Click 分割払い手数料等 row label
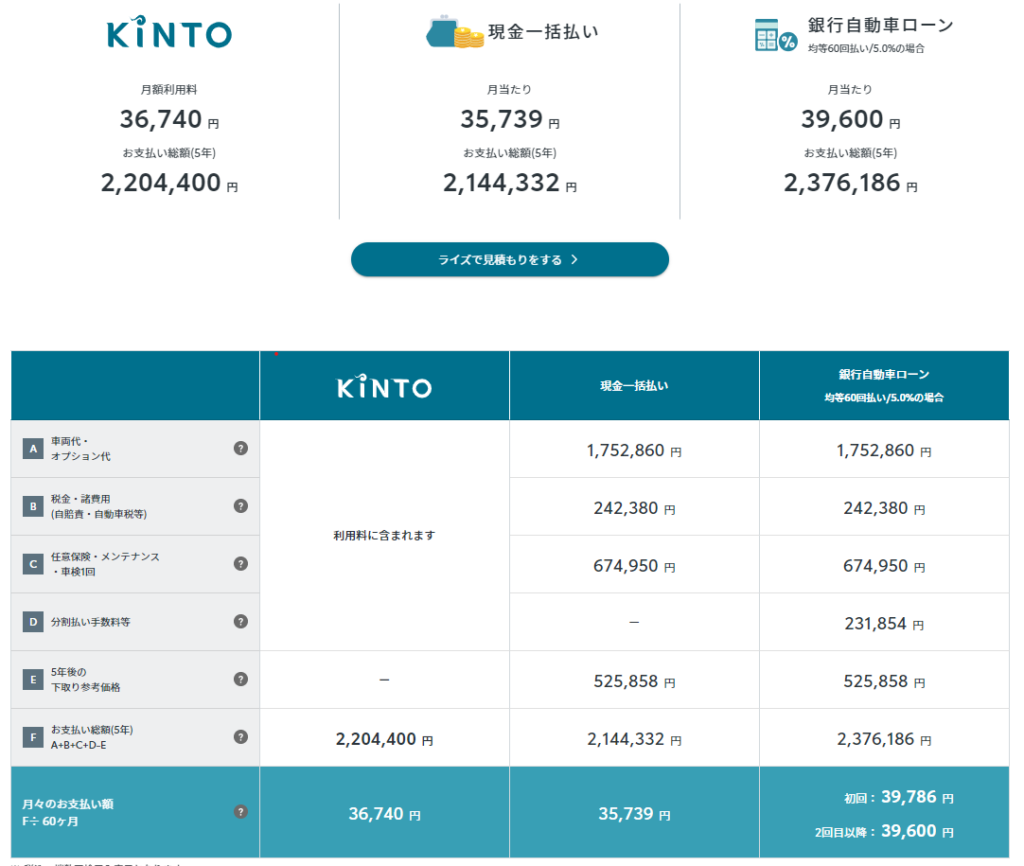The height and width of the screenshot is (866, 1024). coord(91,622)
